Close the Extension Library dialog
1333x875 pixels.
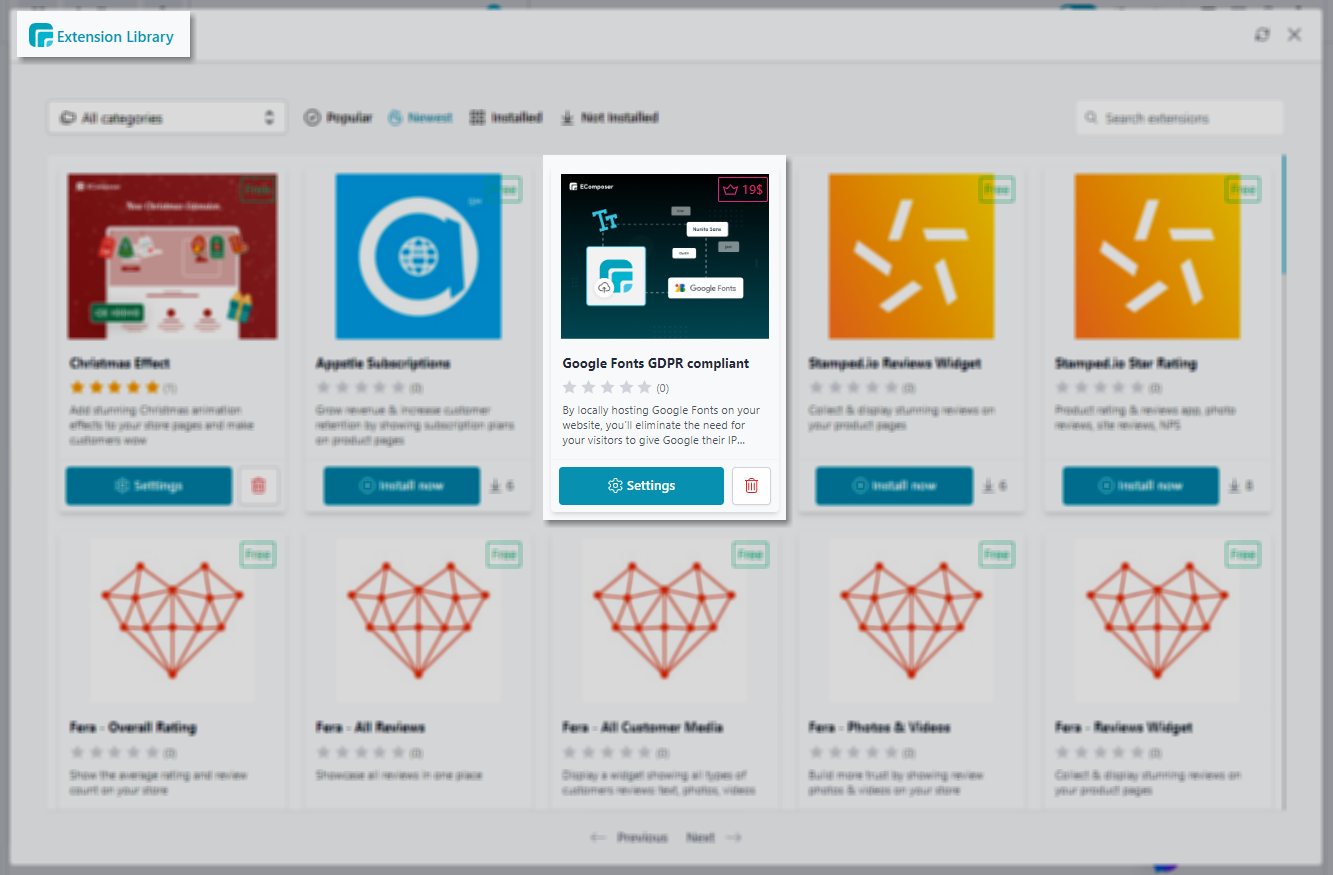[x=1294, y=35]
